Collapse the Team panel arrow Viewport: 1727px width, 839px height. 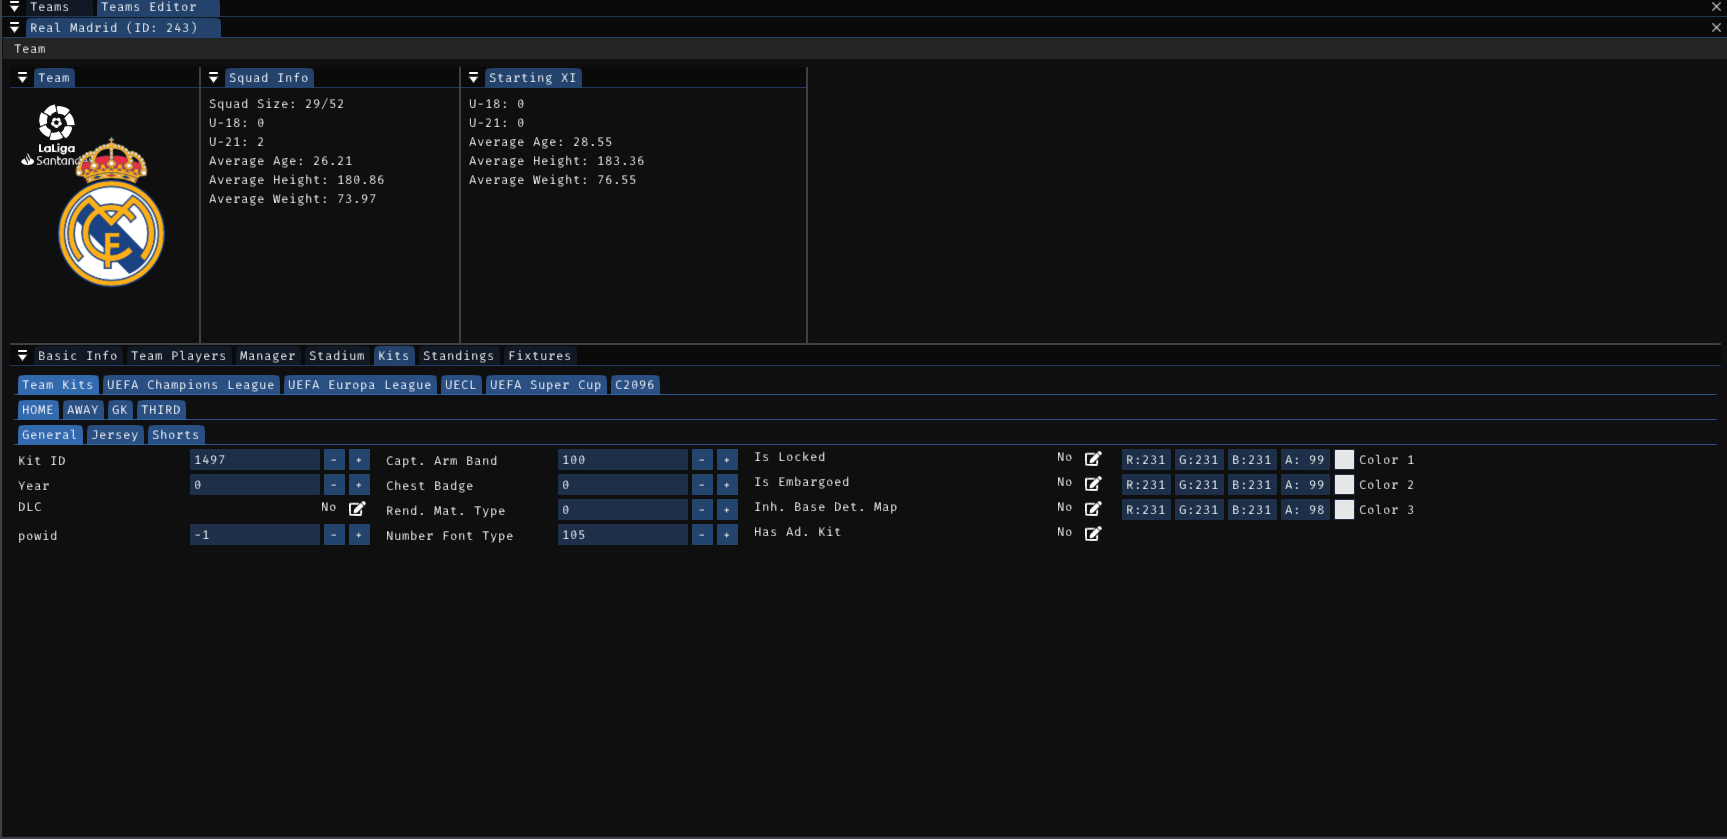click(x=22, y=78)
